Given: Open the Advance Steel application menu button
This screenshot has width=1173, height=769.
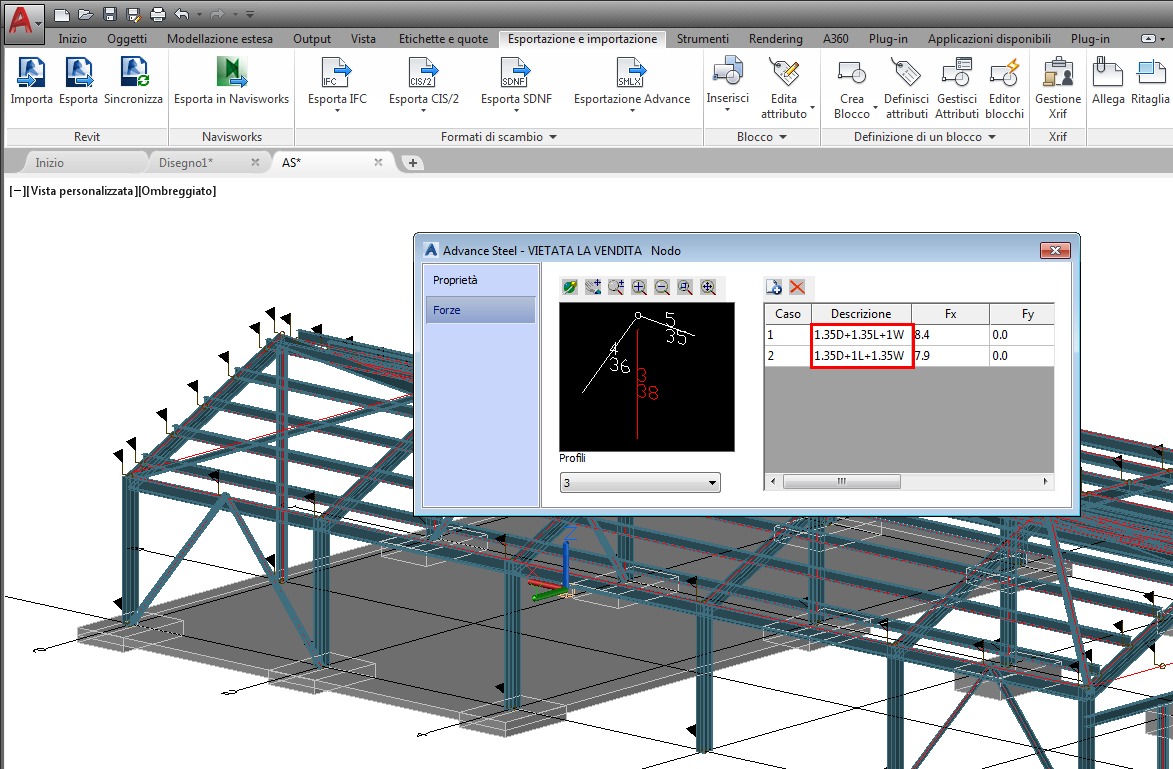Looking at the screenshot, I should [24, 22].
